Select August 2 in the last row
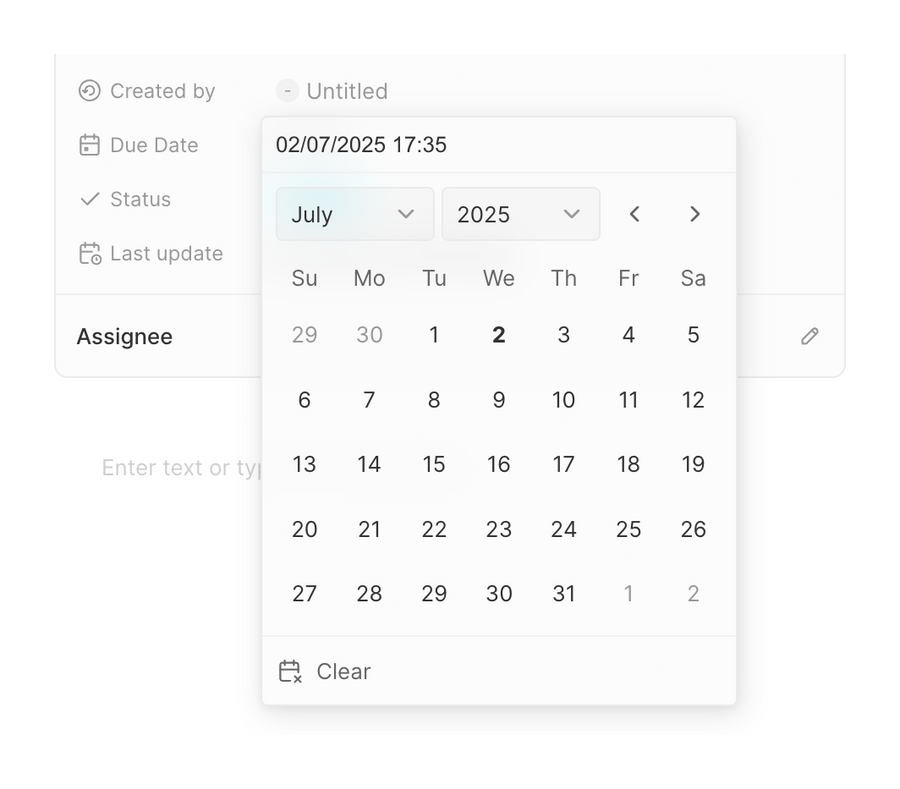The width and height of the screenshot is (900, 789). click(x=693, y=593)
